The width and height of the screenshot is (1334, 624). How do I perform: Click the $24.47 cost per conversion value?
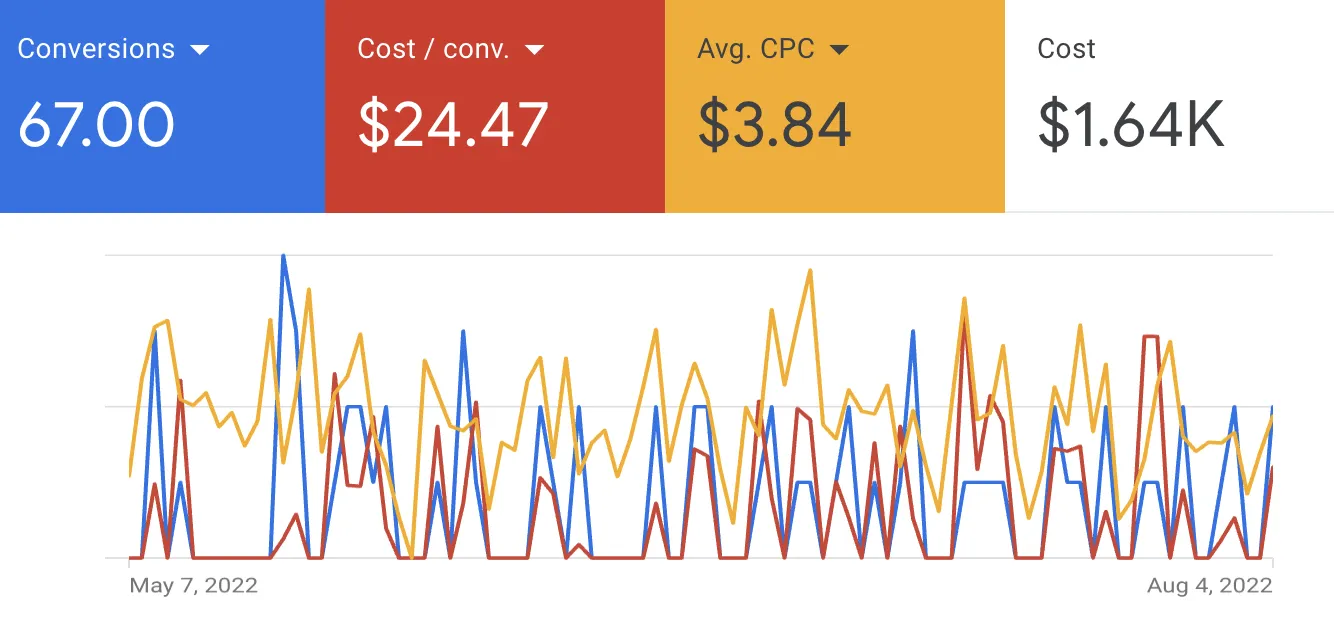[453, 126]
